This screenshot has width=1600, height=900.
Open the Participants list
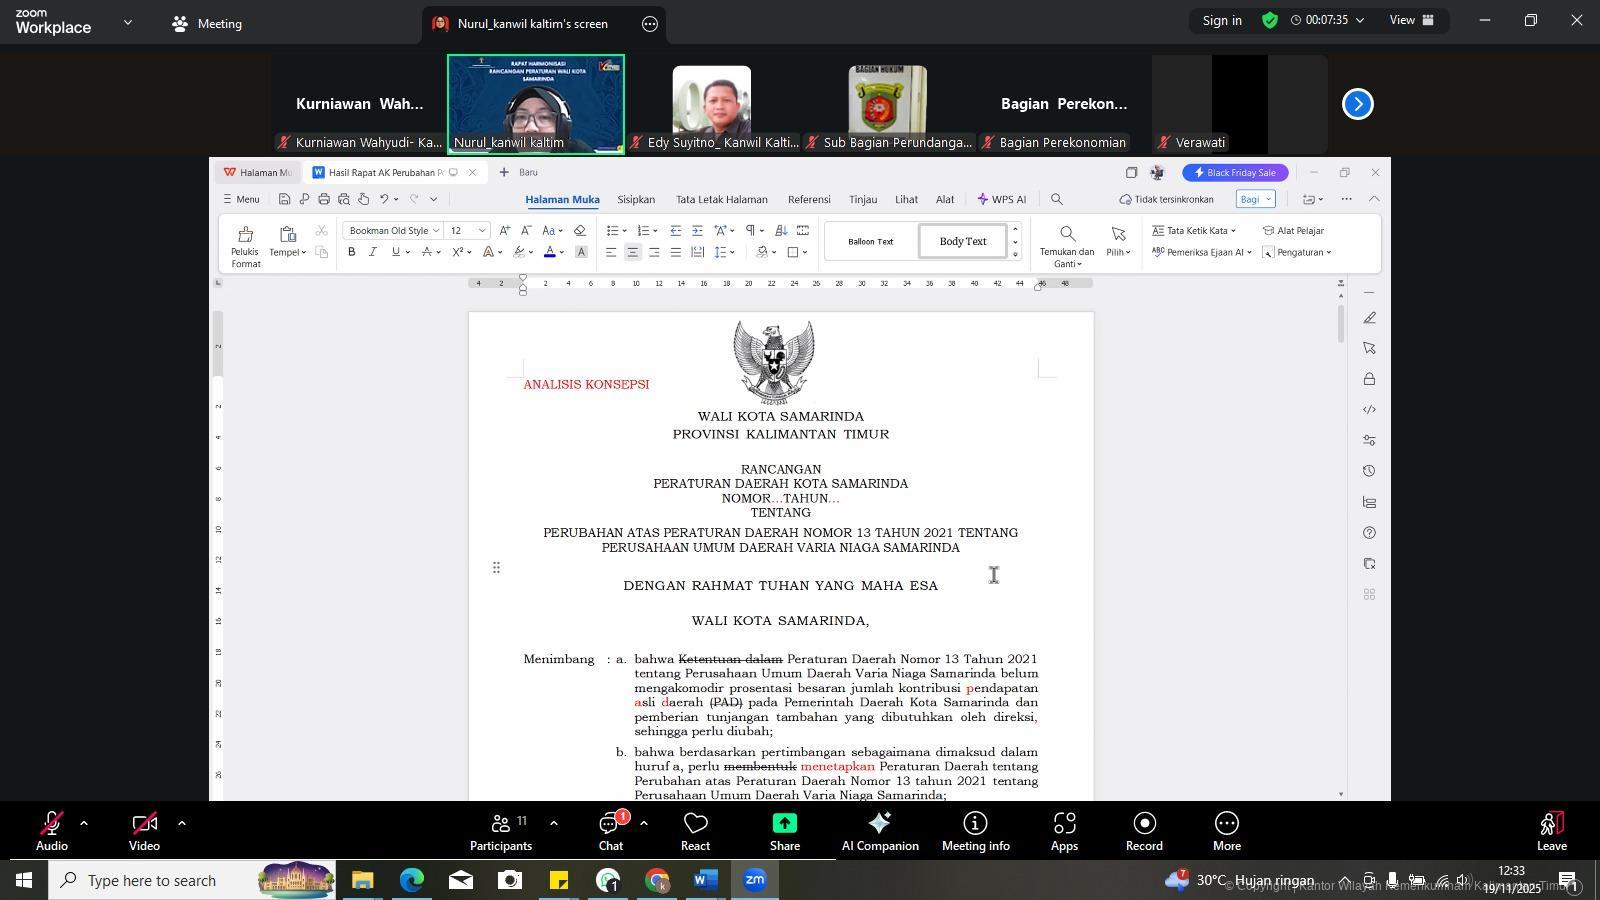coord(500,830)
